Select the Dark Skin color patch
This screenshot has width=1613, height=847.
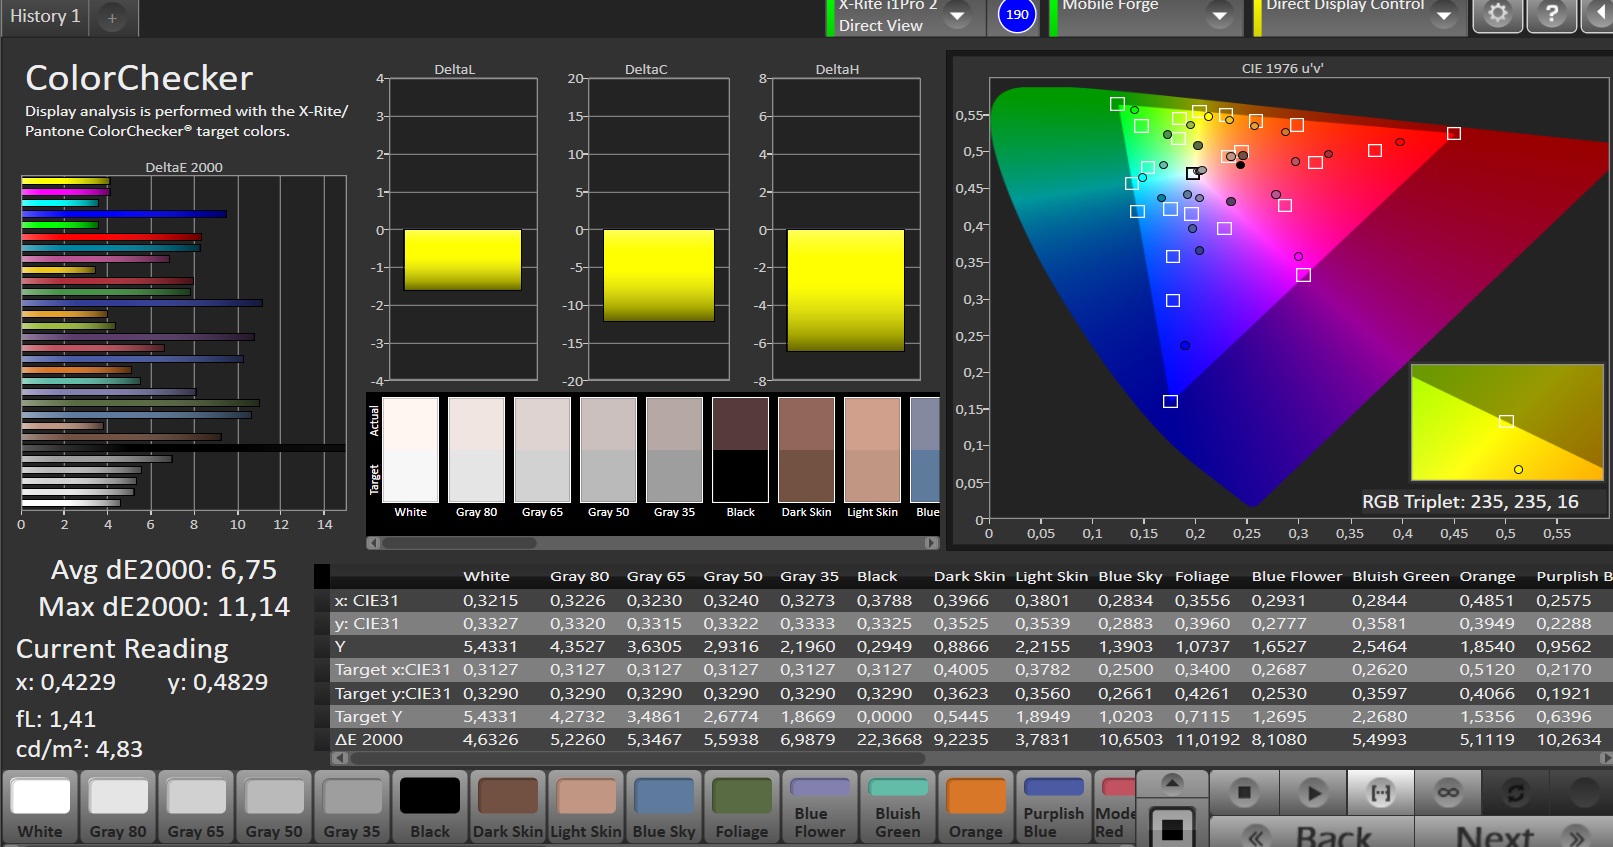507,808
